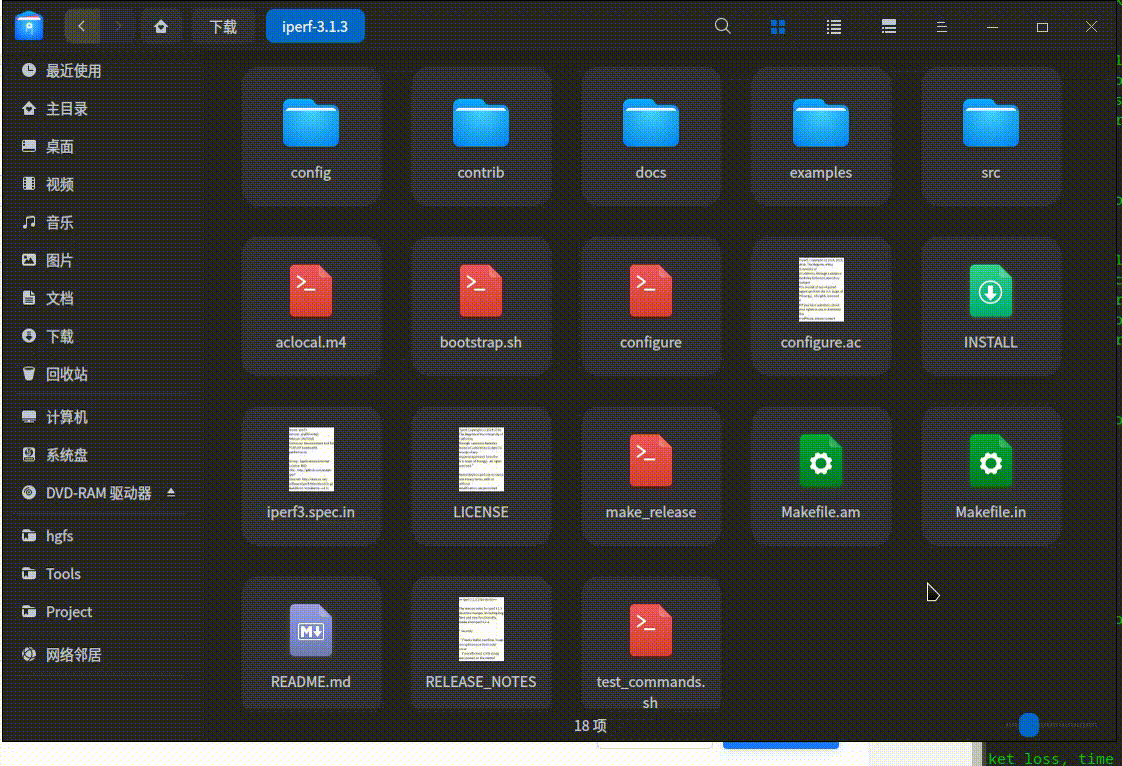Go to the home directory
This screenshot has height=766, width=1122.
(x=161, y=26)
